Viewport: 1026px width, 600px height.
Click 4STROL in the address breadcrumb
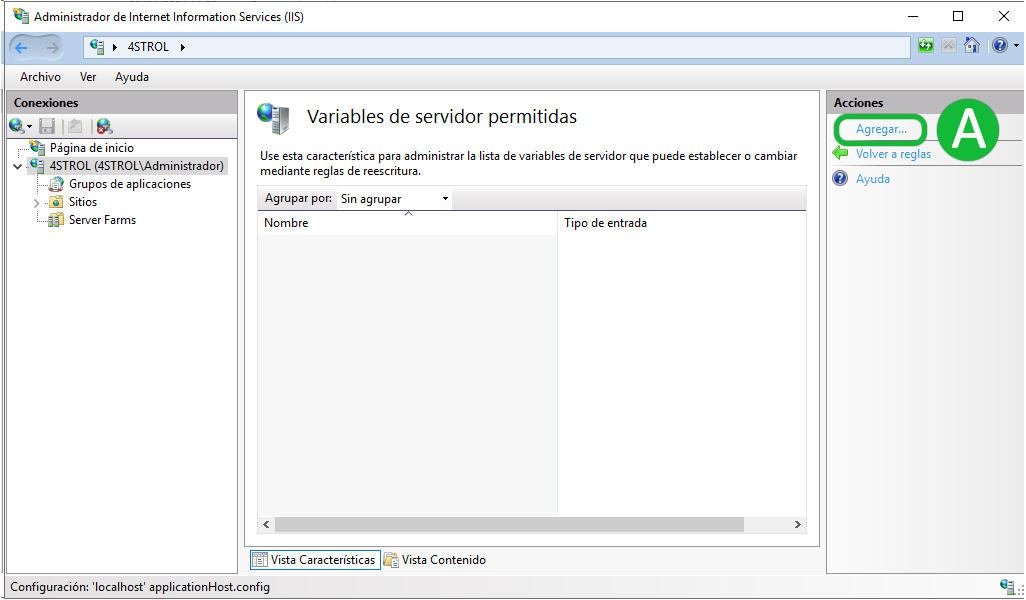pyautogui.click(x=148, y=47)
